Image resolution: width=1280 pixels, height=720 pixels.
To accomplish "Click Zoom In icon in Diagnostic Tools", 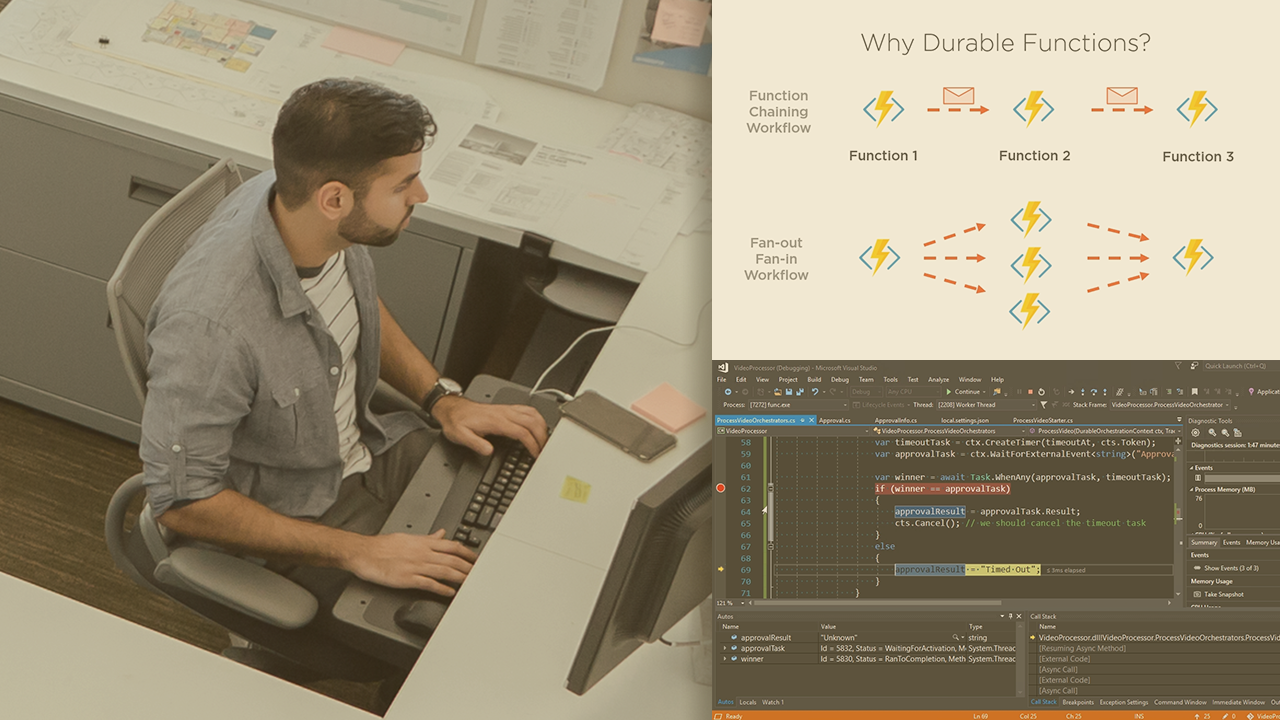I will click(x=1212, y=433).
